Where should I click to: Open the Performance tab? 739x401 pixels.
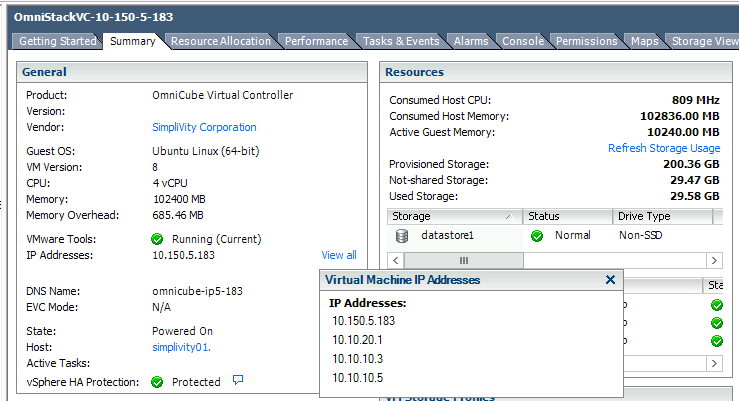(316, 41)
